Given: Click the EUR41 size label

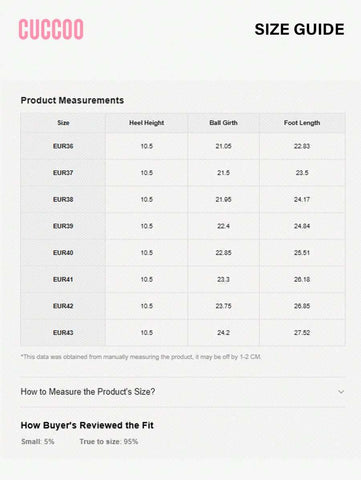Looking at the screenshot, I should click(63, 279).
